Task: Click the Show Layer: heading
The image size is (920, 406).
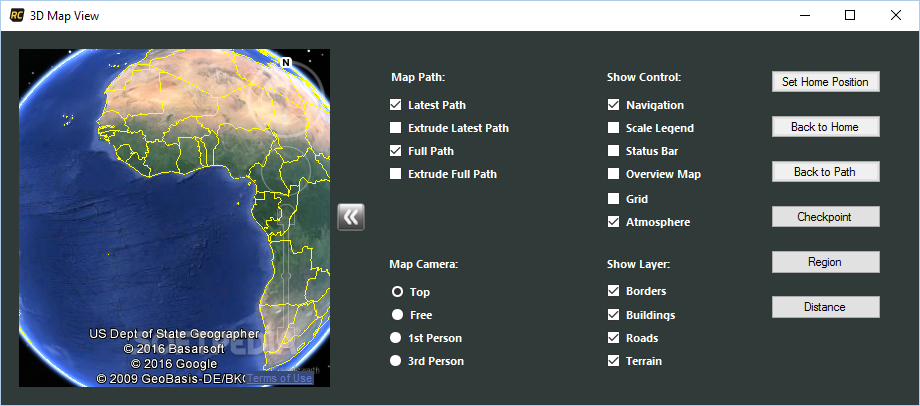Action: tap(638, 264)
